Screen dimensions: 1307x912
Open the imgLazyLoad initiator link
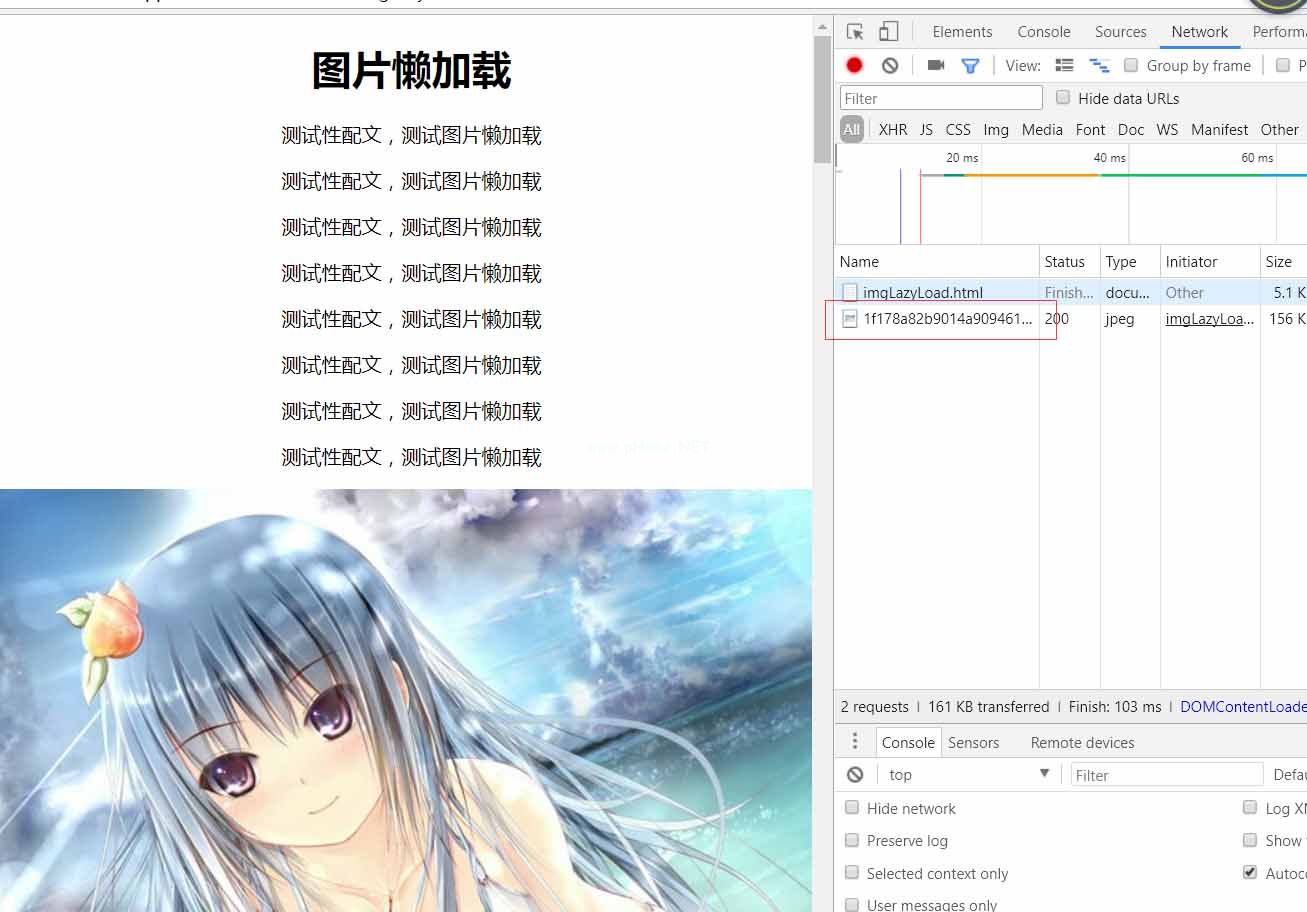point(1209,319)
